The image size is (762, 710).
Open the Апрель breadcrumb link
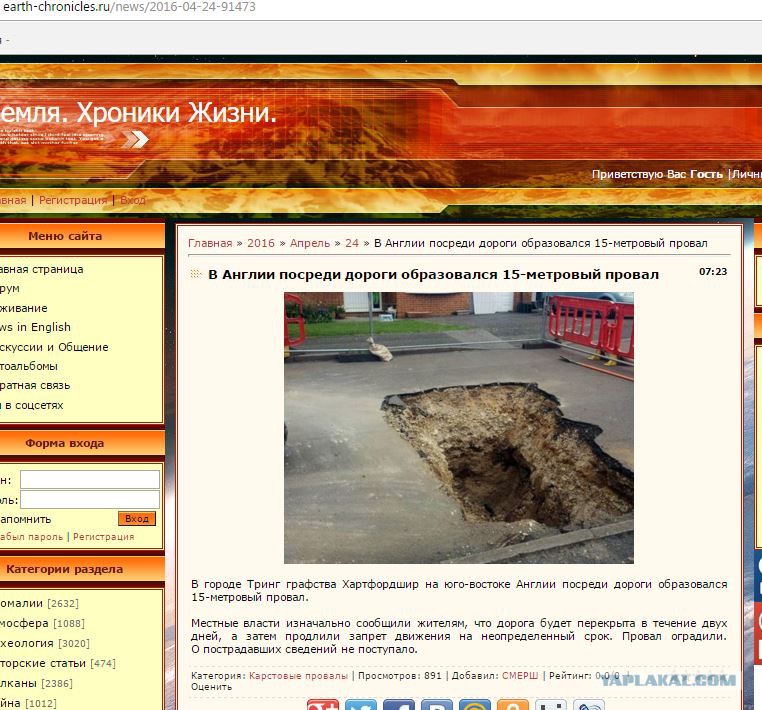tap(310, 243)
